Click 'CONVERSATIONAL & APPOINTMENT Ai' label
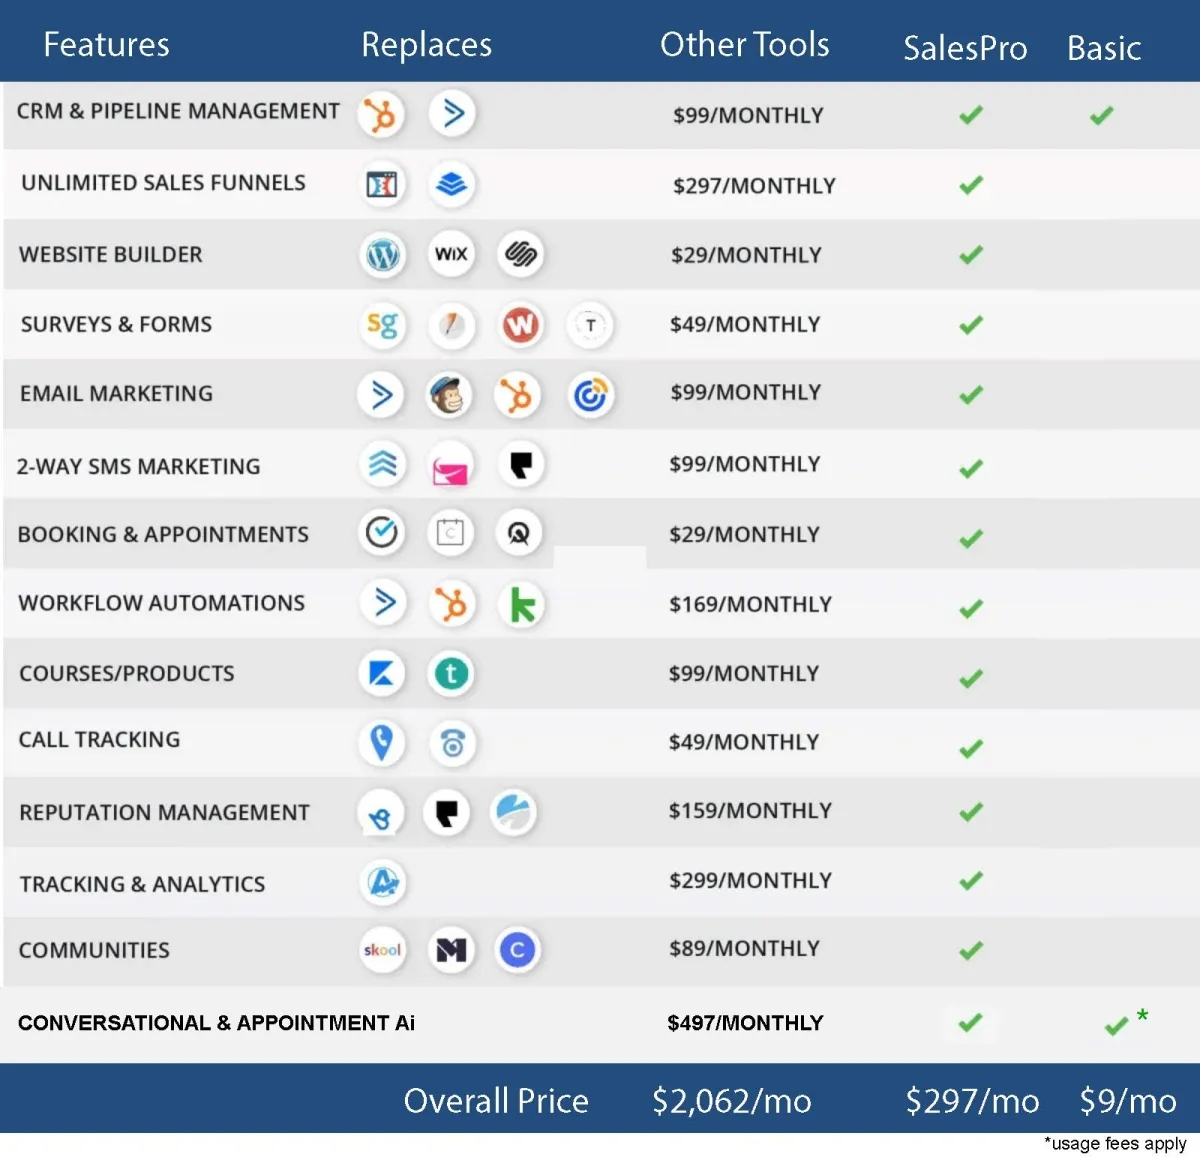Viewport: 1200px width, 1157px height. click(216, 1023)
